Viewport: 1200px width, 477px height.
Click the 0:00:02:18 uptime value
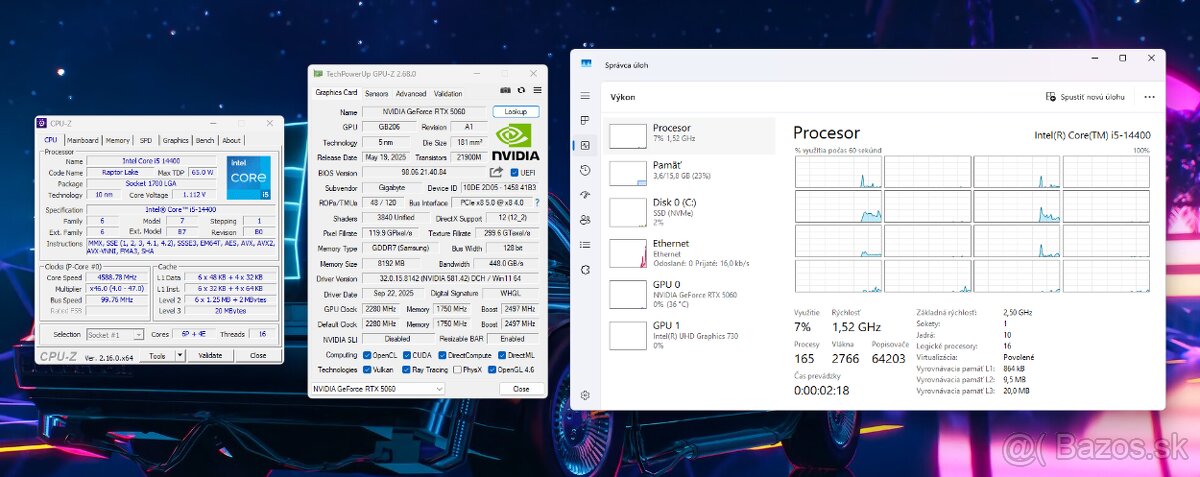(x=821, y=391)
